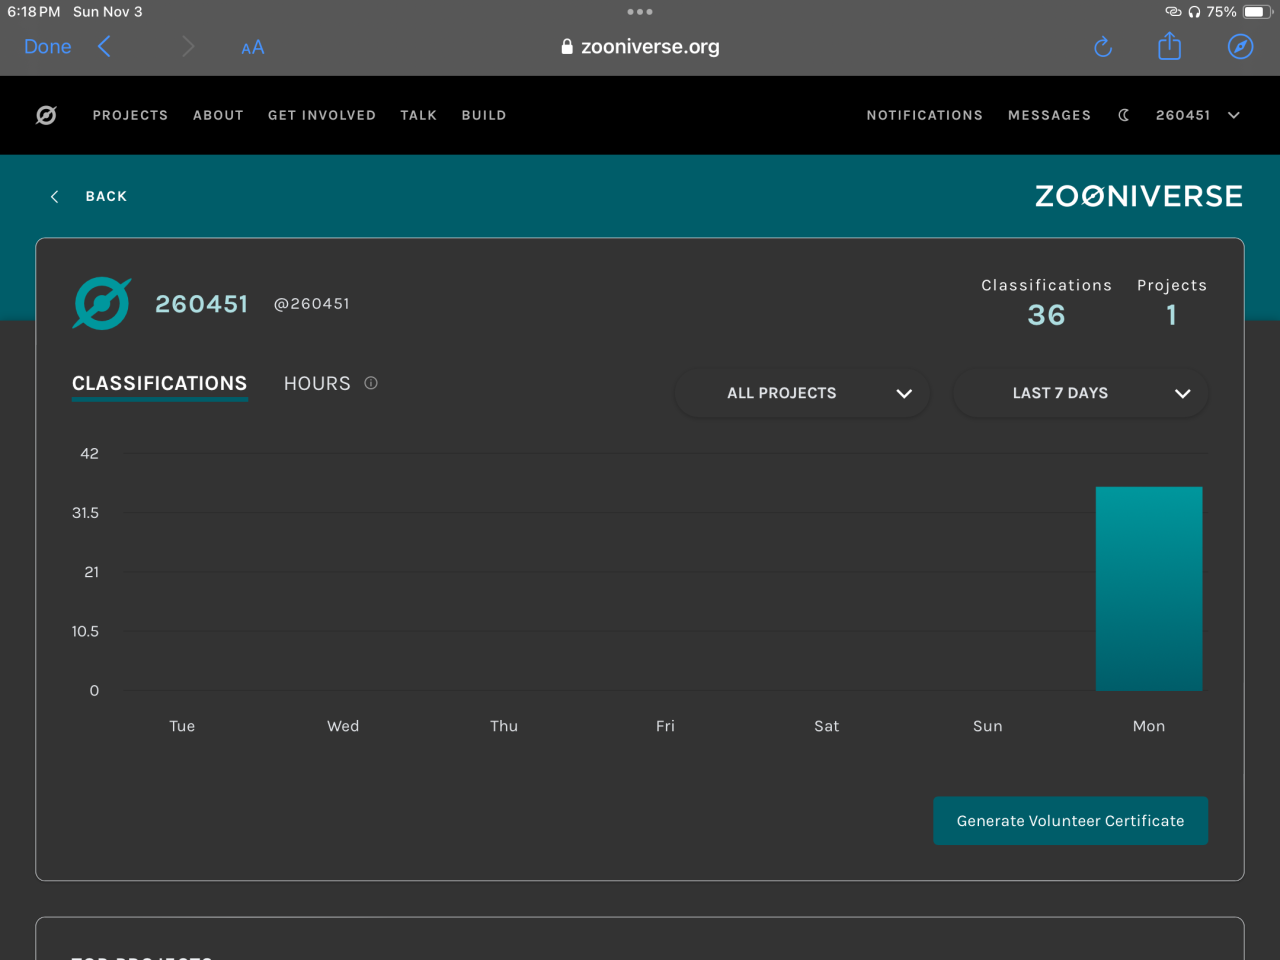The width and height of the screenshot is (1280, 960).
Task: Open the TALK menu item
Action: coord(419,115)
